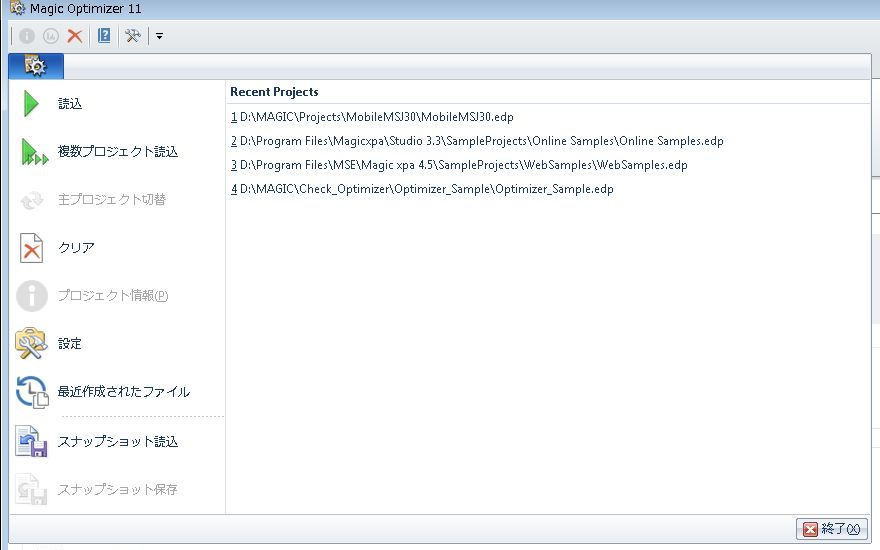
Task: Click the 最近作成されたファイル clock icon
Action: [32, 392]
